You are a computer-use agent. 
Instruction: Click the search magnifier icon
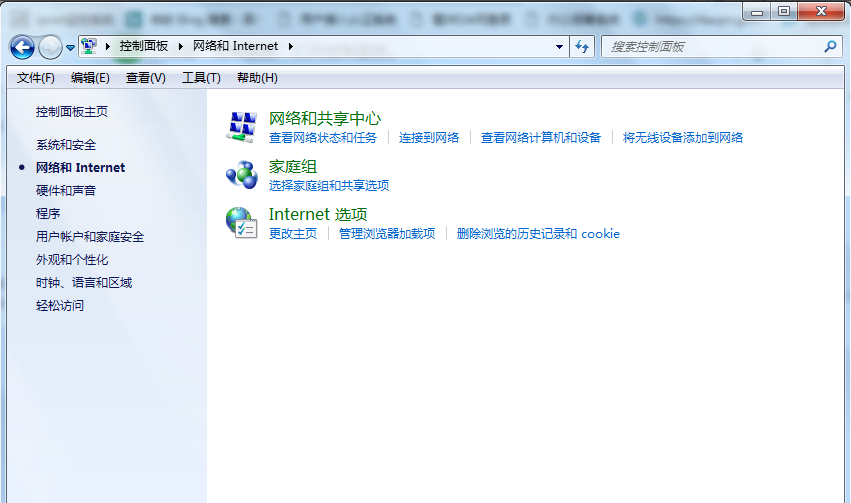click(x=829, y=47)
